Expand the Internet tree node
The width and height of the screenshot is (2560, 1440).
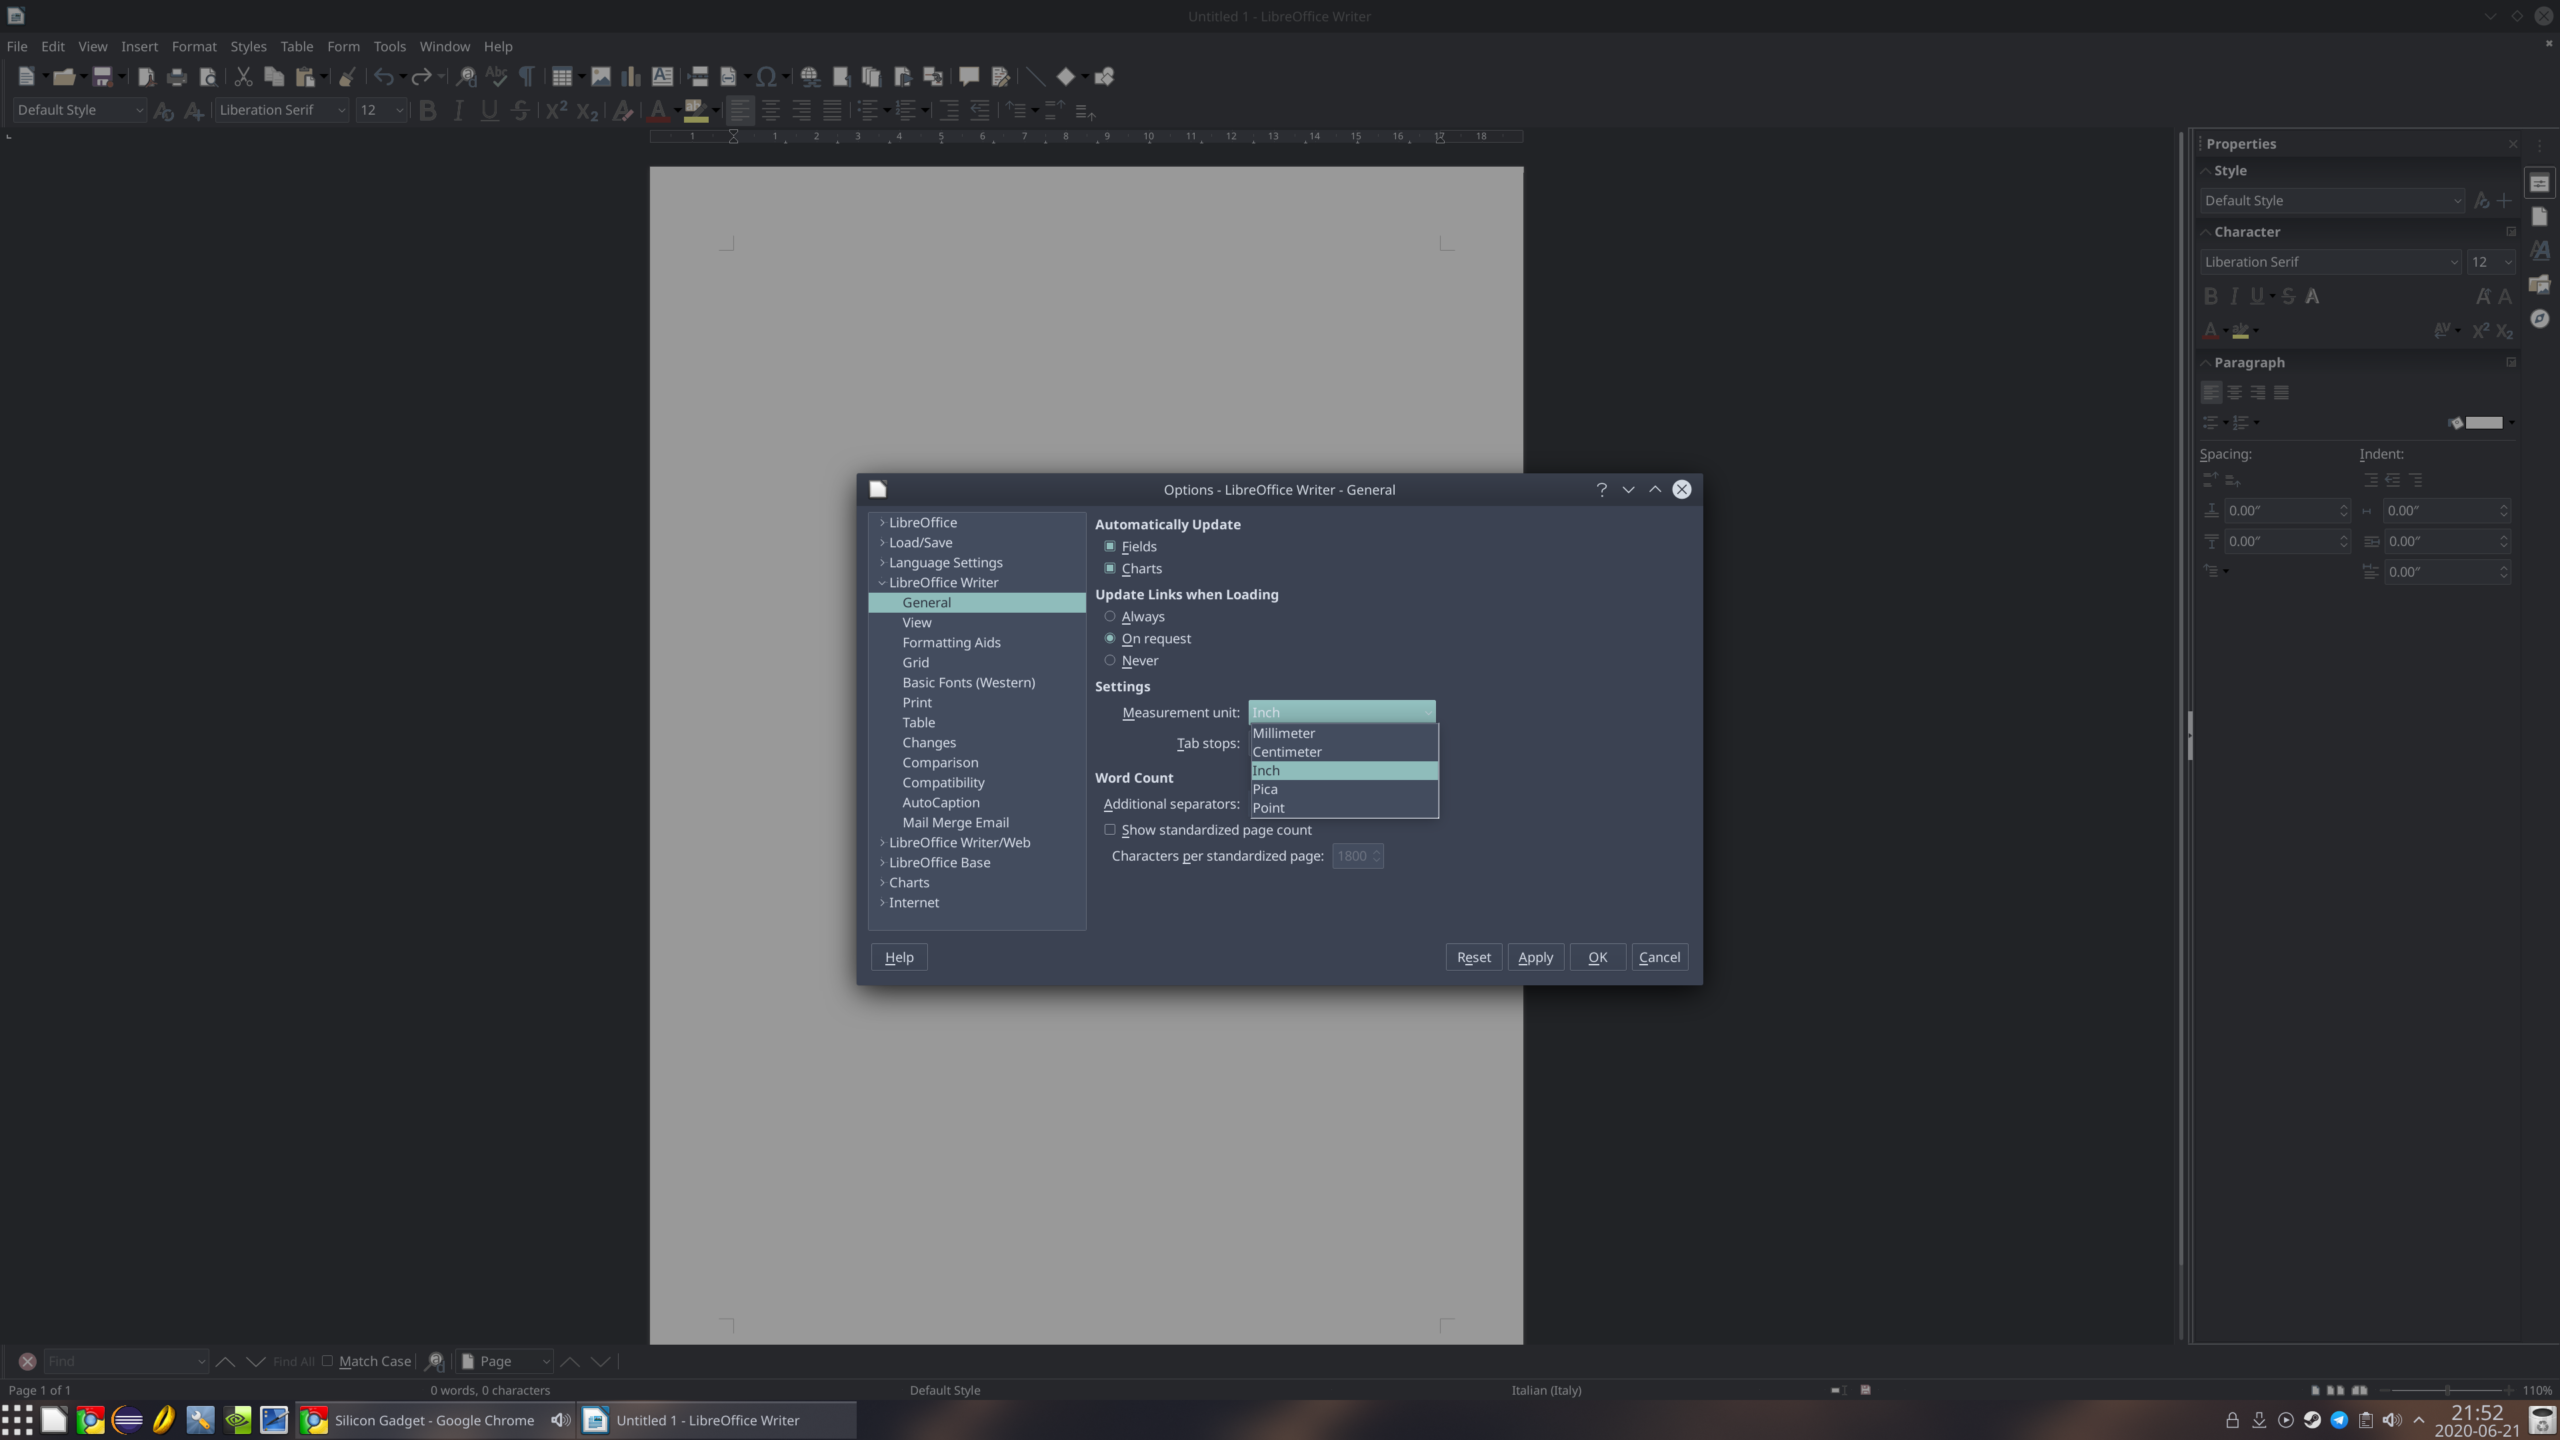[x=882, y=902]
